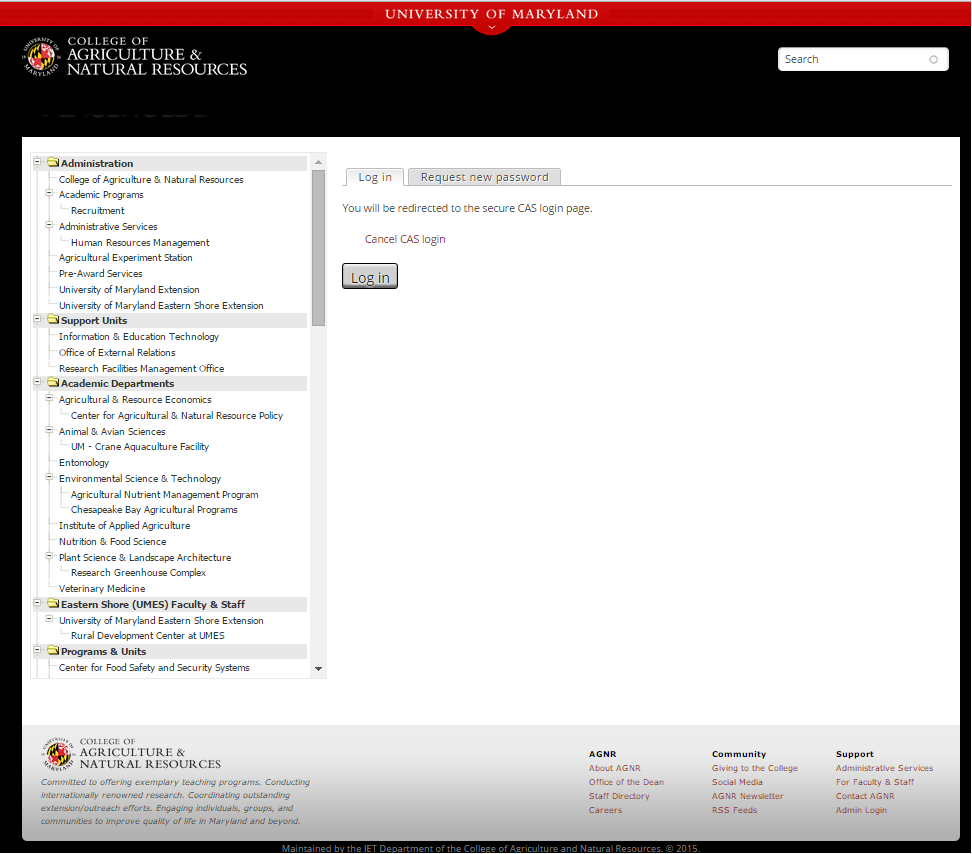Select Information & Education Technology item
The height and width of the screenshot is (854, 972).
(139, 337)
